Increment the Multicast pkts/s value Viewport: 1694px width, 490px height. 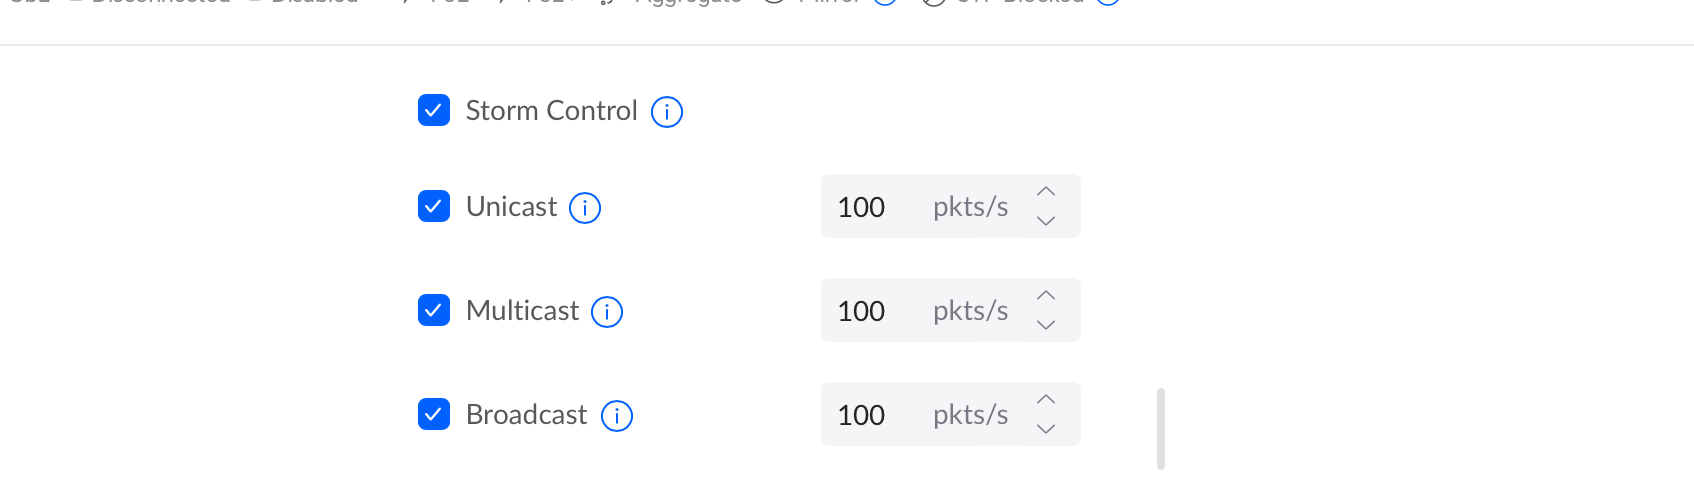coord(1046,295)
